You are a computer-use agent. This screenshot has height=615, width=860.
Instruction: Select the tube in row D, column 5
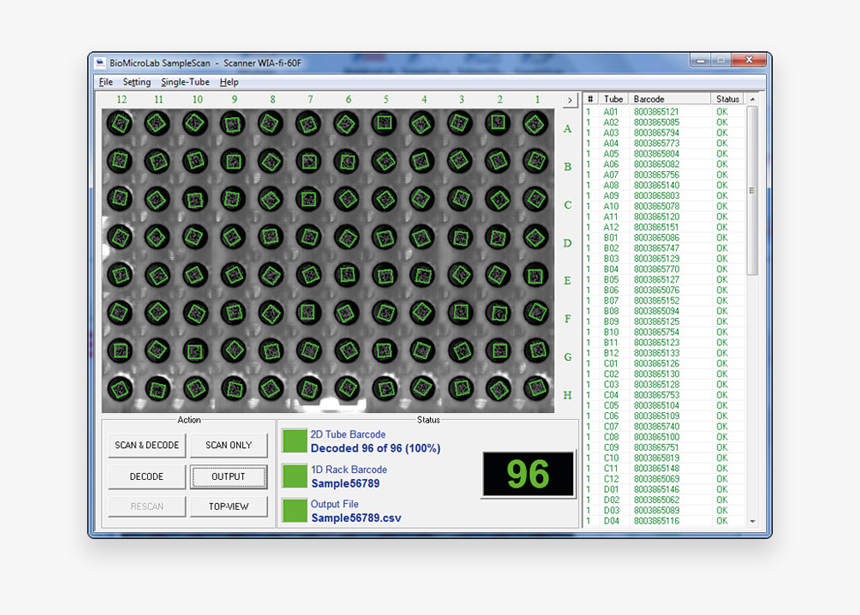coord(384,237)
